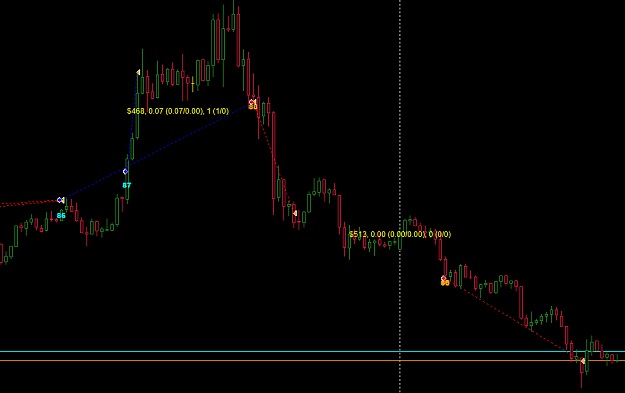This screenshot has width=625, height=393.
Task: Select the cyan horizontal price line
Action: [x=312, y=352]
